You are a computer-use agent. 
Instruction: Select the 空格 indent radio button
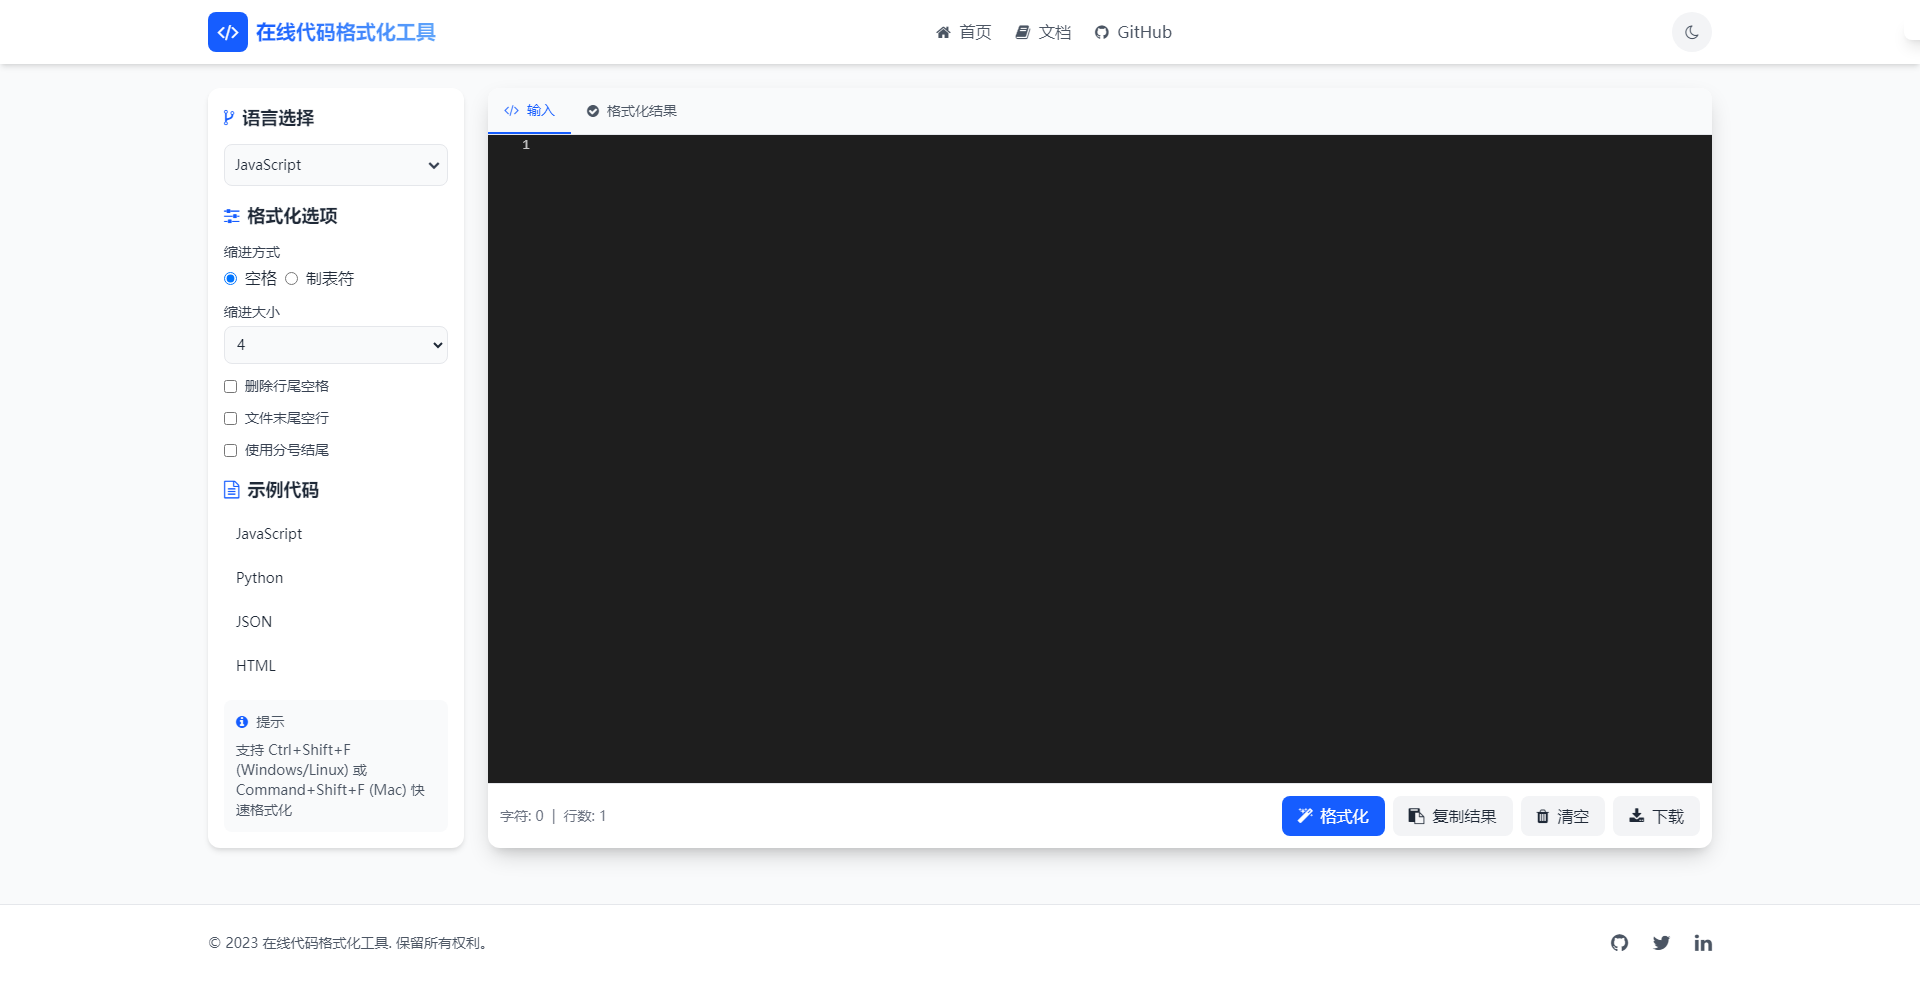click(231, 279)
